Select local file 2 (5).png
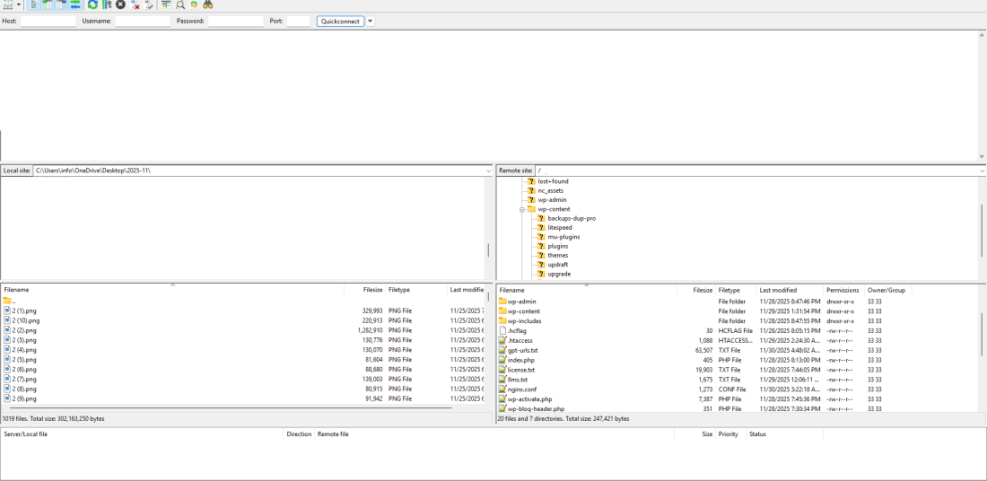Image resolution: width=987 pixels, height=481 pixels. click(x=24, y=359)
